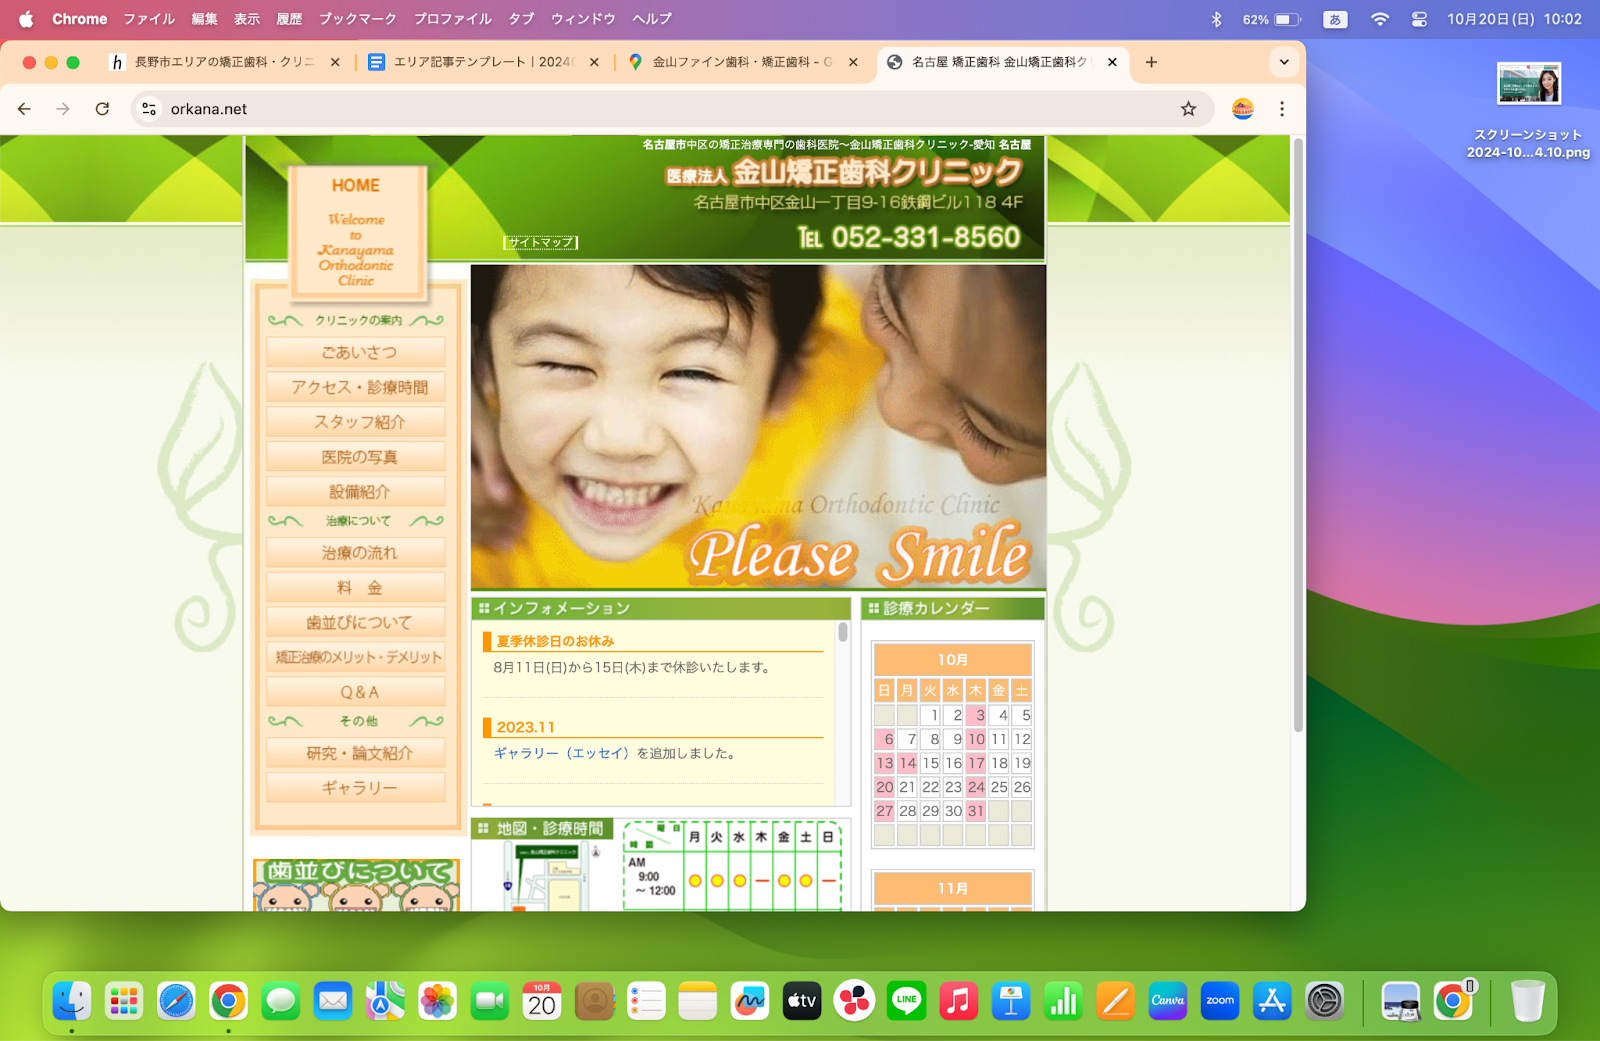Open the ブックマーク menu in menu bar
The width and height of the screenshot is (1600, 1041).
tap(357, 19)
